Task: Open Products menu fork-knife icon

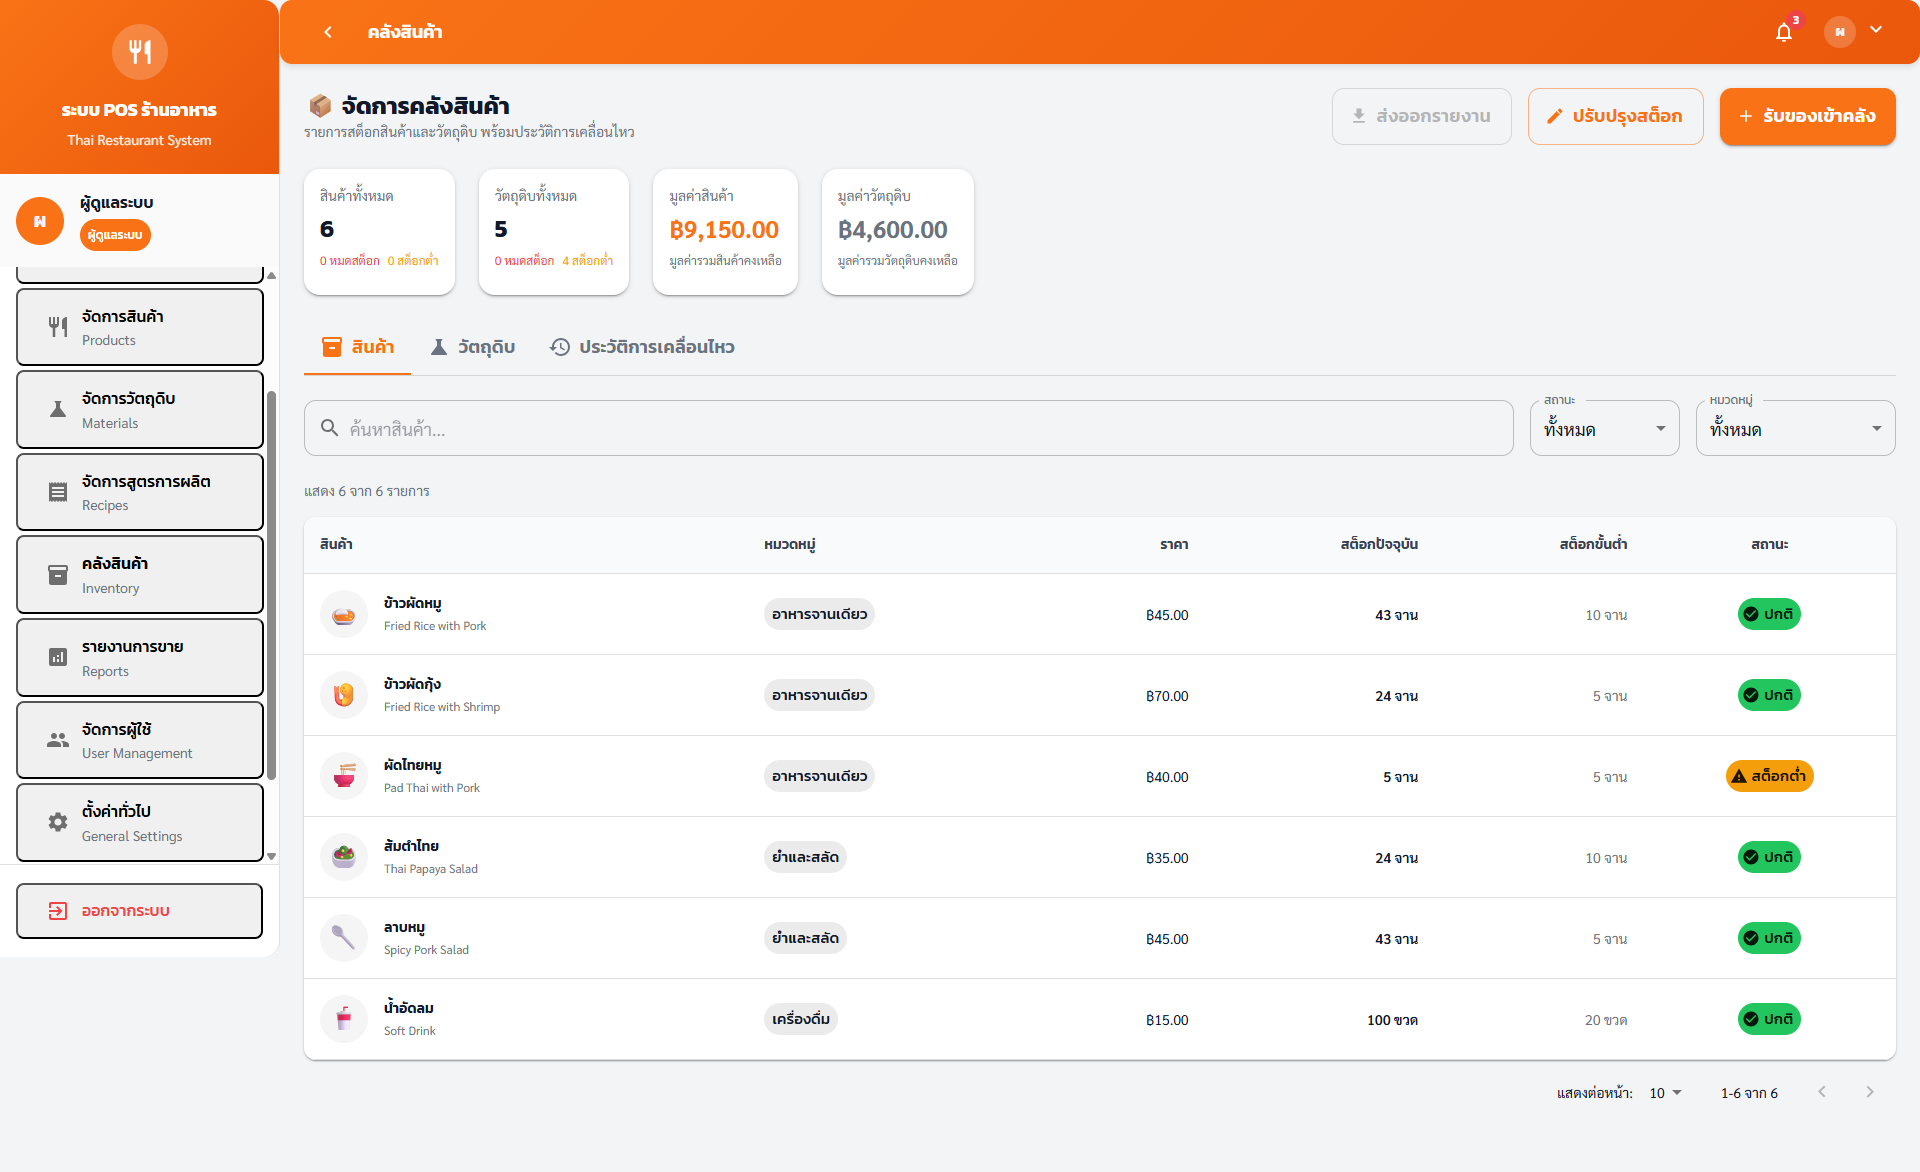Action: click(x=58, y=327)
